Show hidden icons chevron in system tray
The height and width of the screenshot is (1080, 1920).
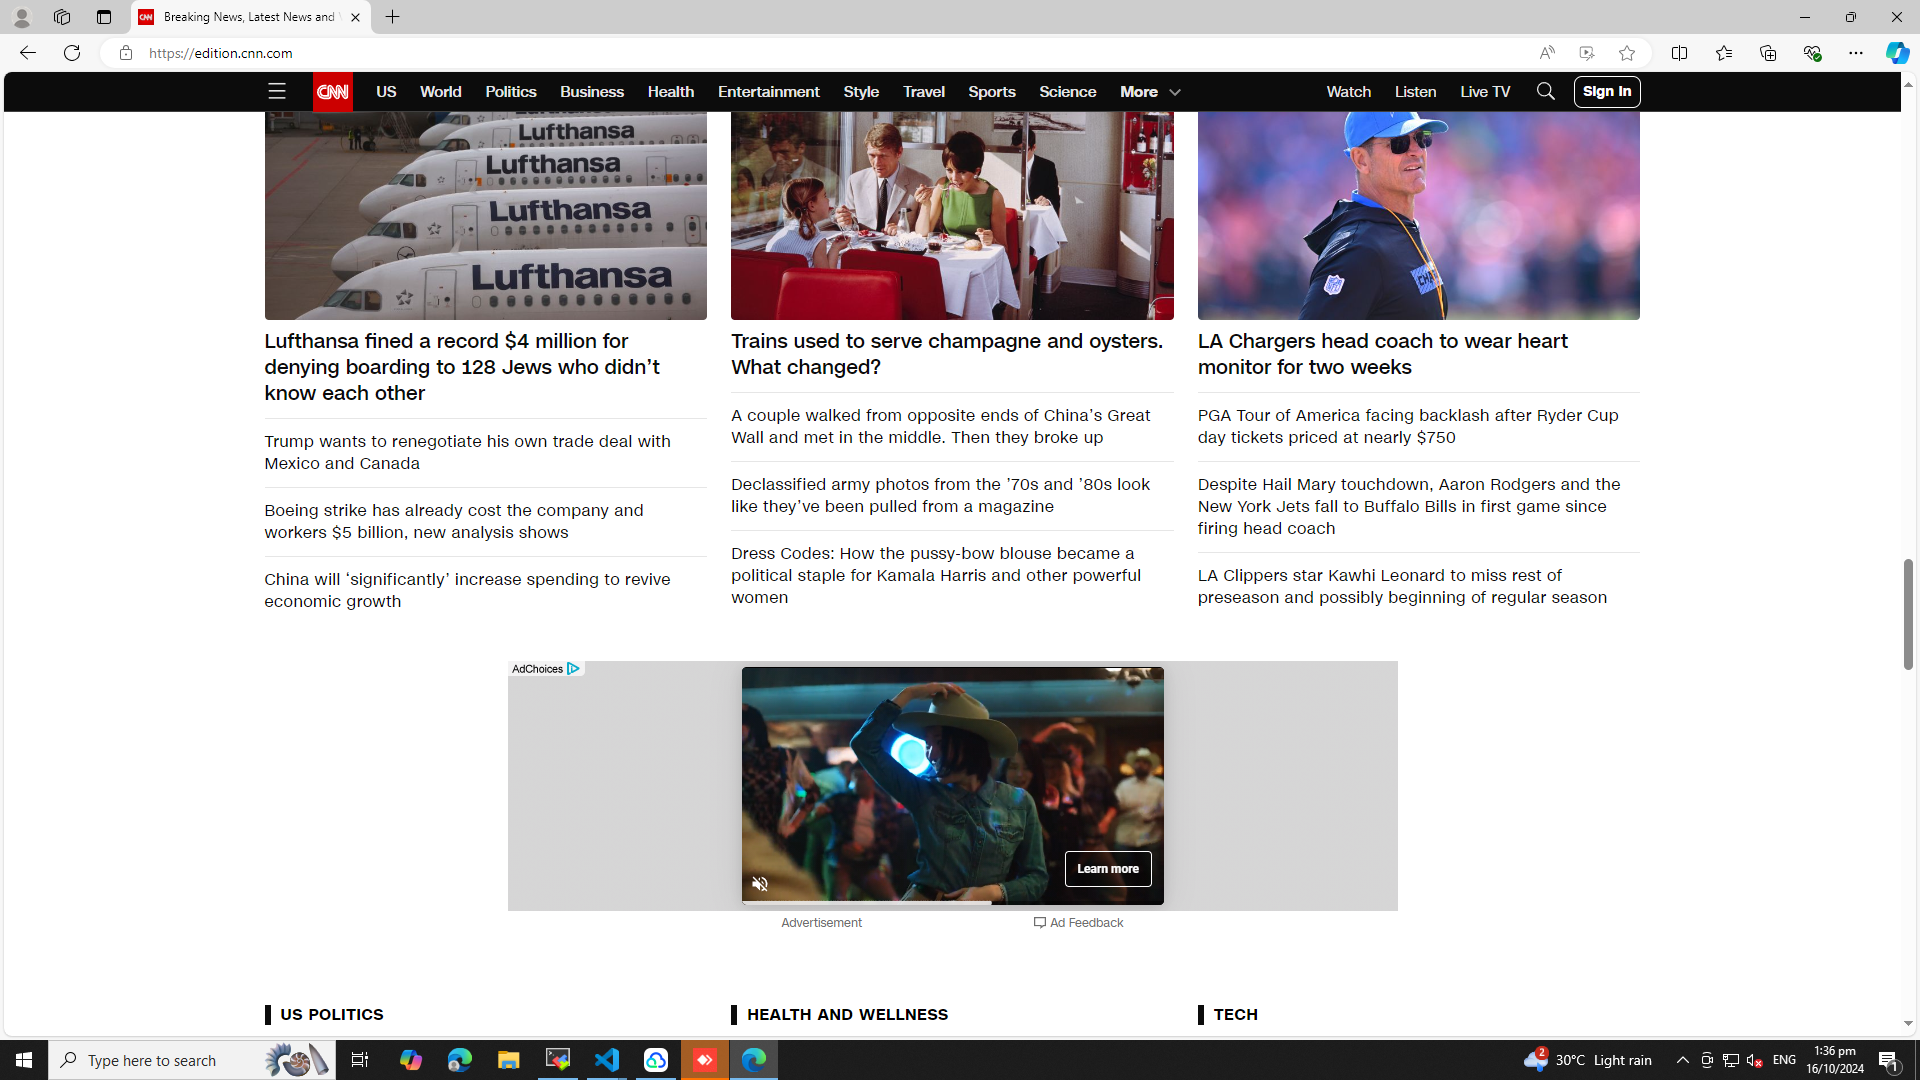pos(1682,1060)
